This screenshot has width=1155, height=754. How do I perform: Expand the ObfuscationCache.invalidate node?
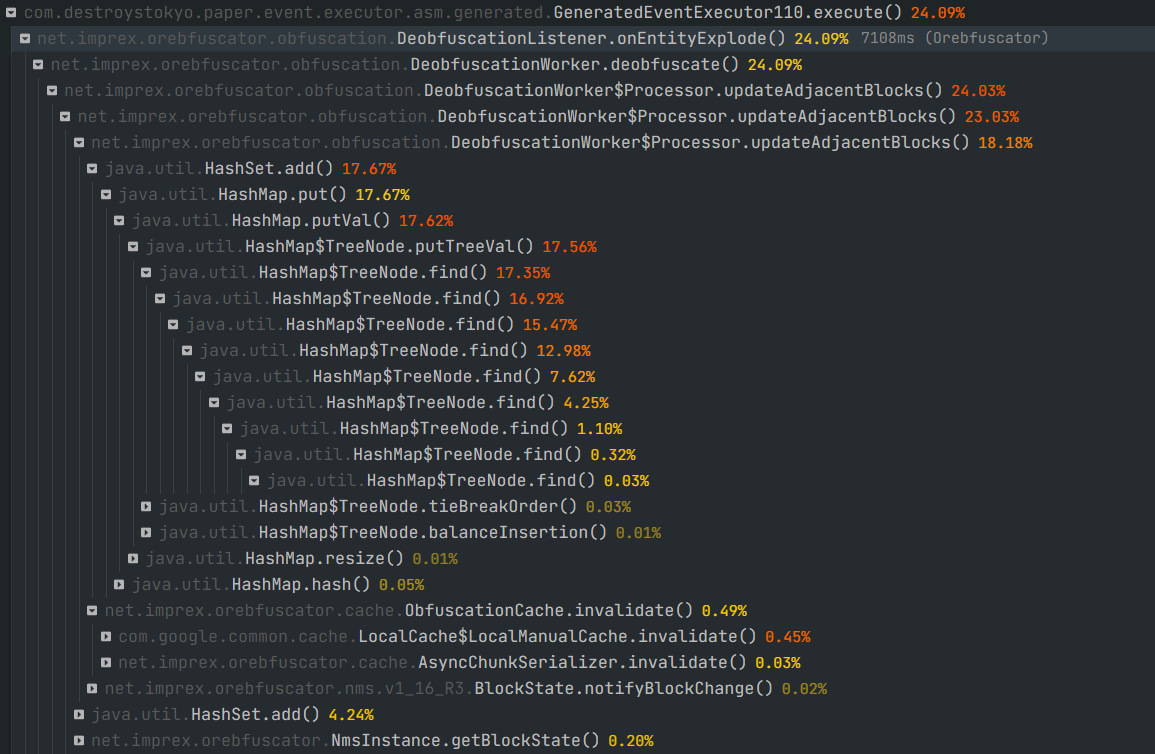(92, 610)
